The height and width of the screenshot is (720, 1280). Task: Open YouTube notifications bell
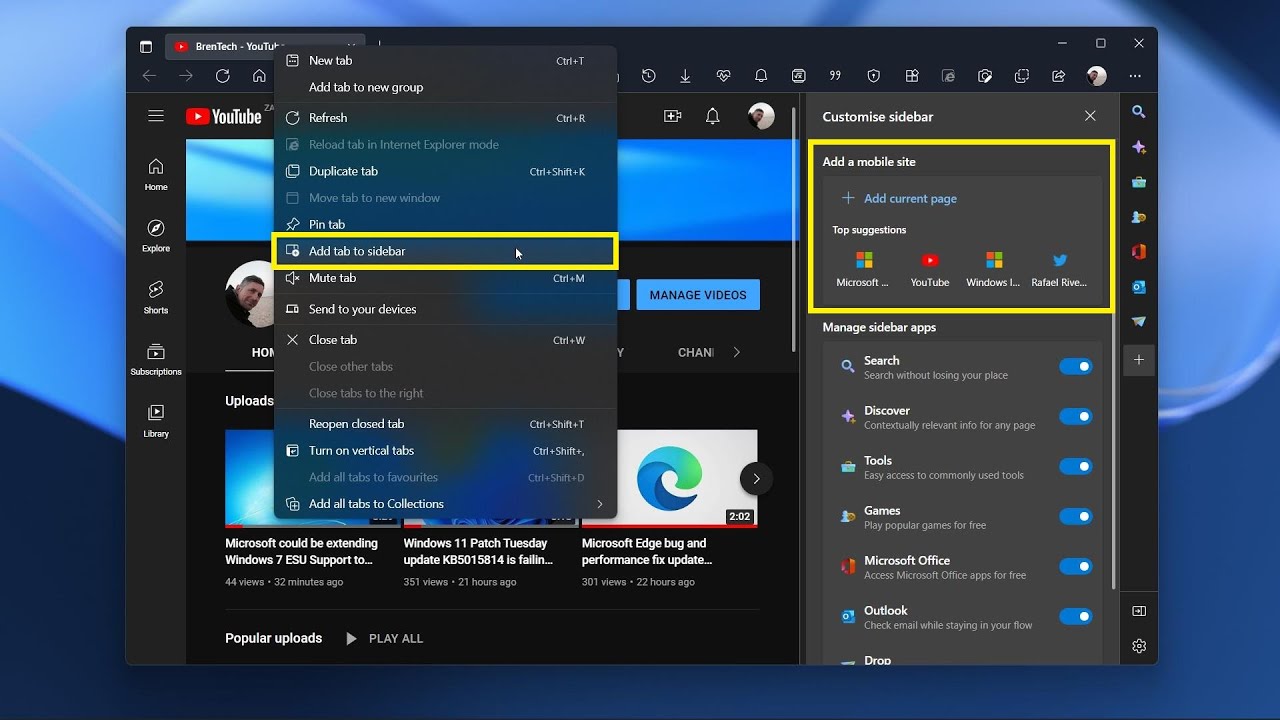pyautogui.click(x=713, y=116)
